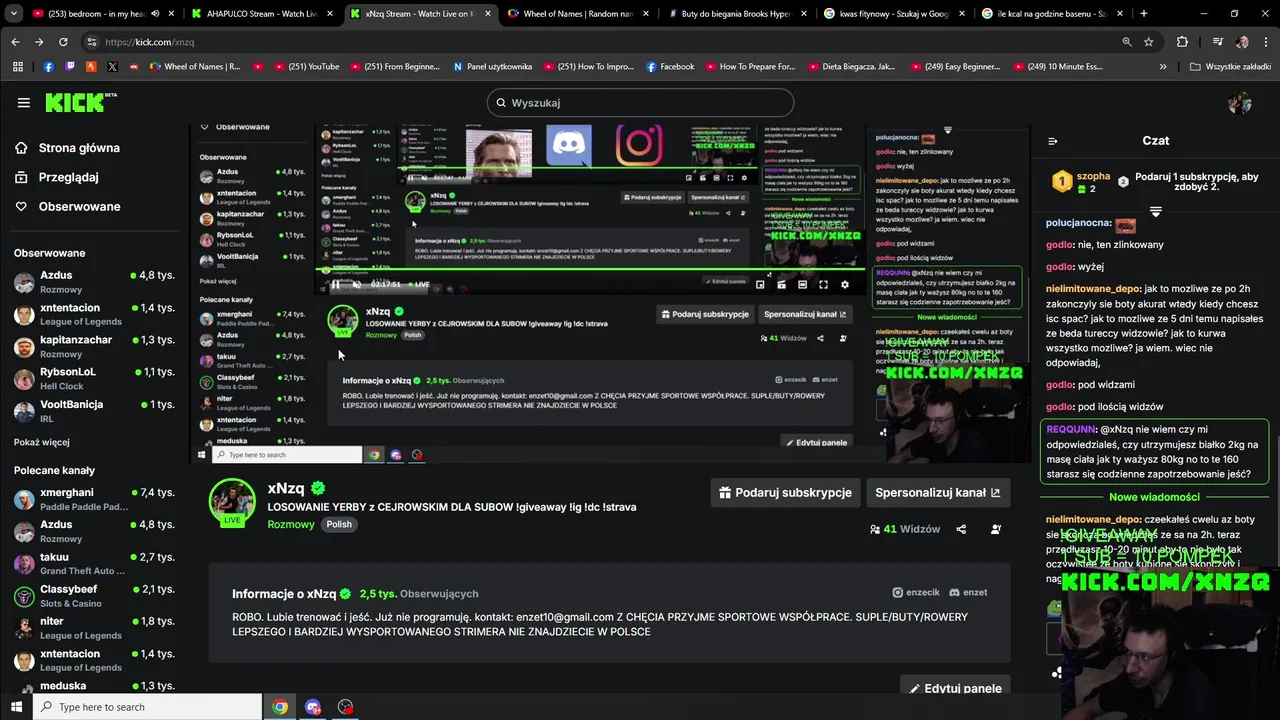Open followed channel RybsonLoL
Viewport: 1280px width, 720px height.
(x=95, y=378)
